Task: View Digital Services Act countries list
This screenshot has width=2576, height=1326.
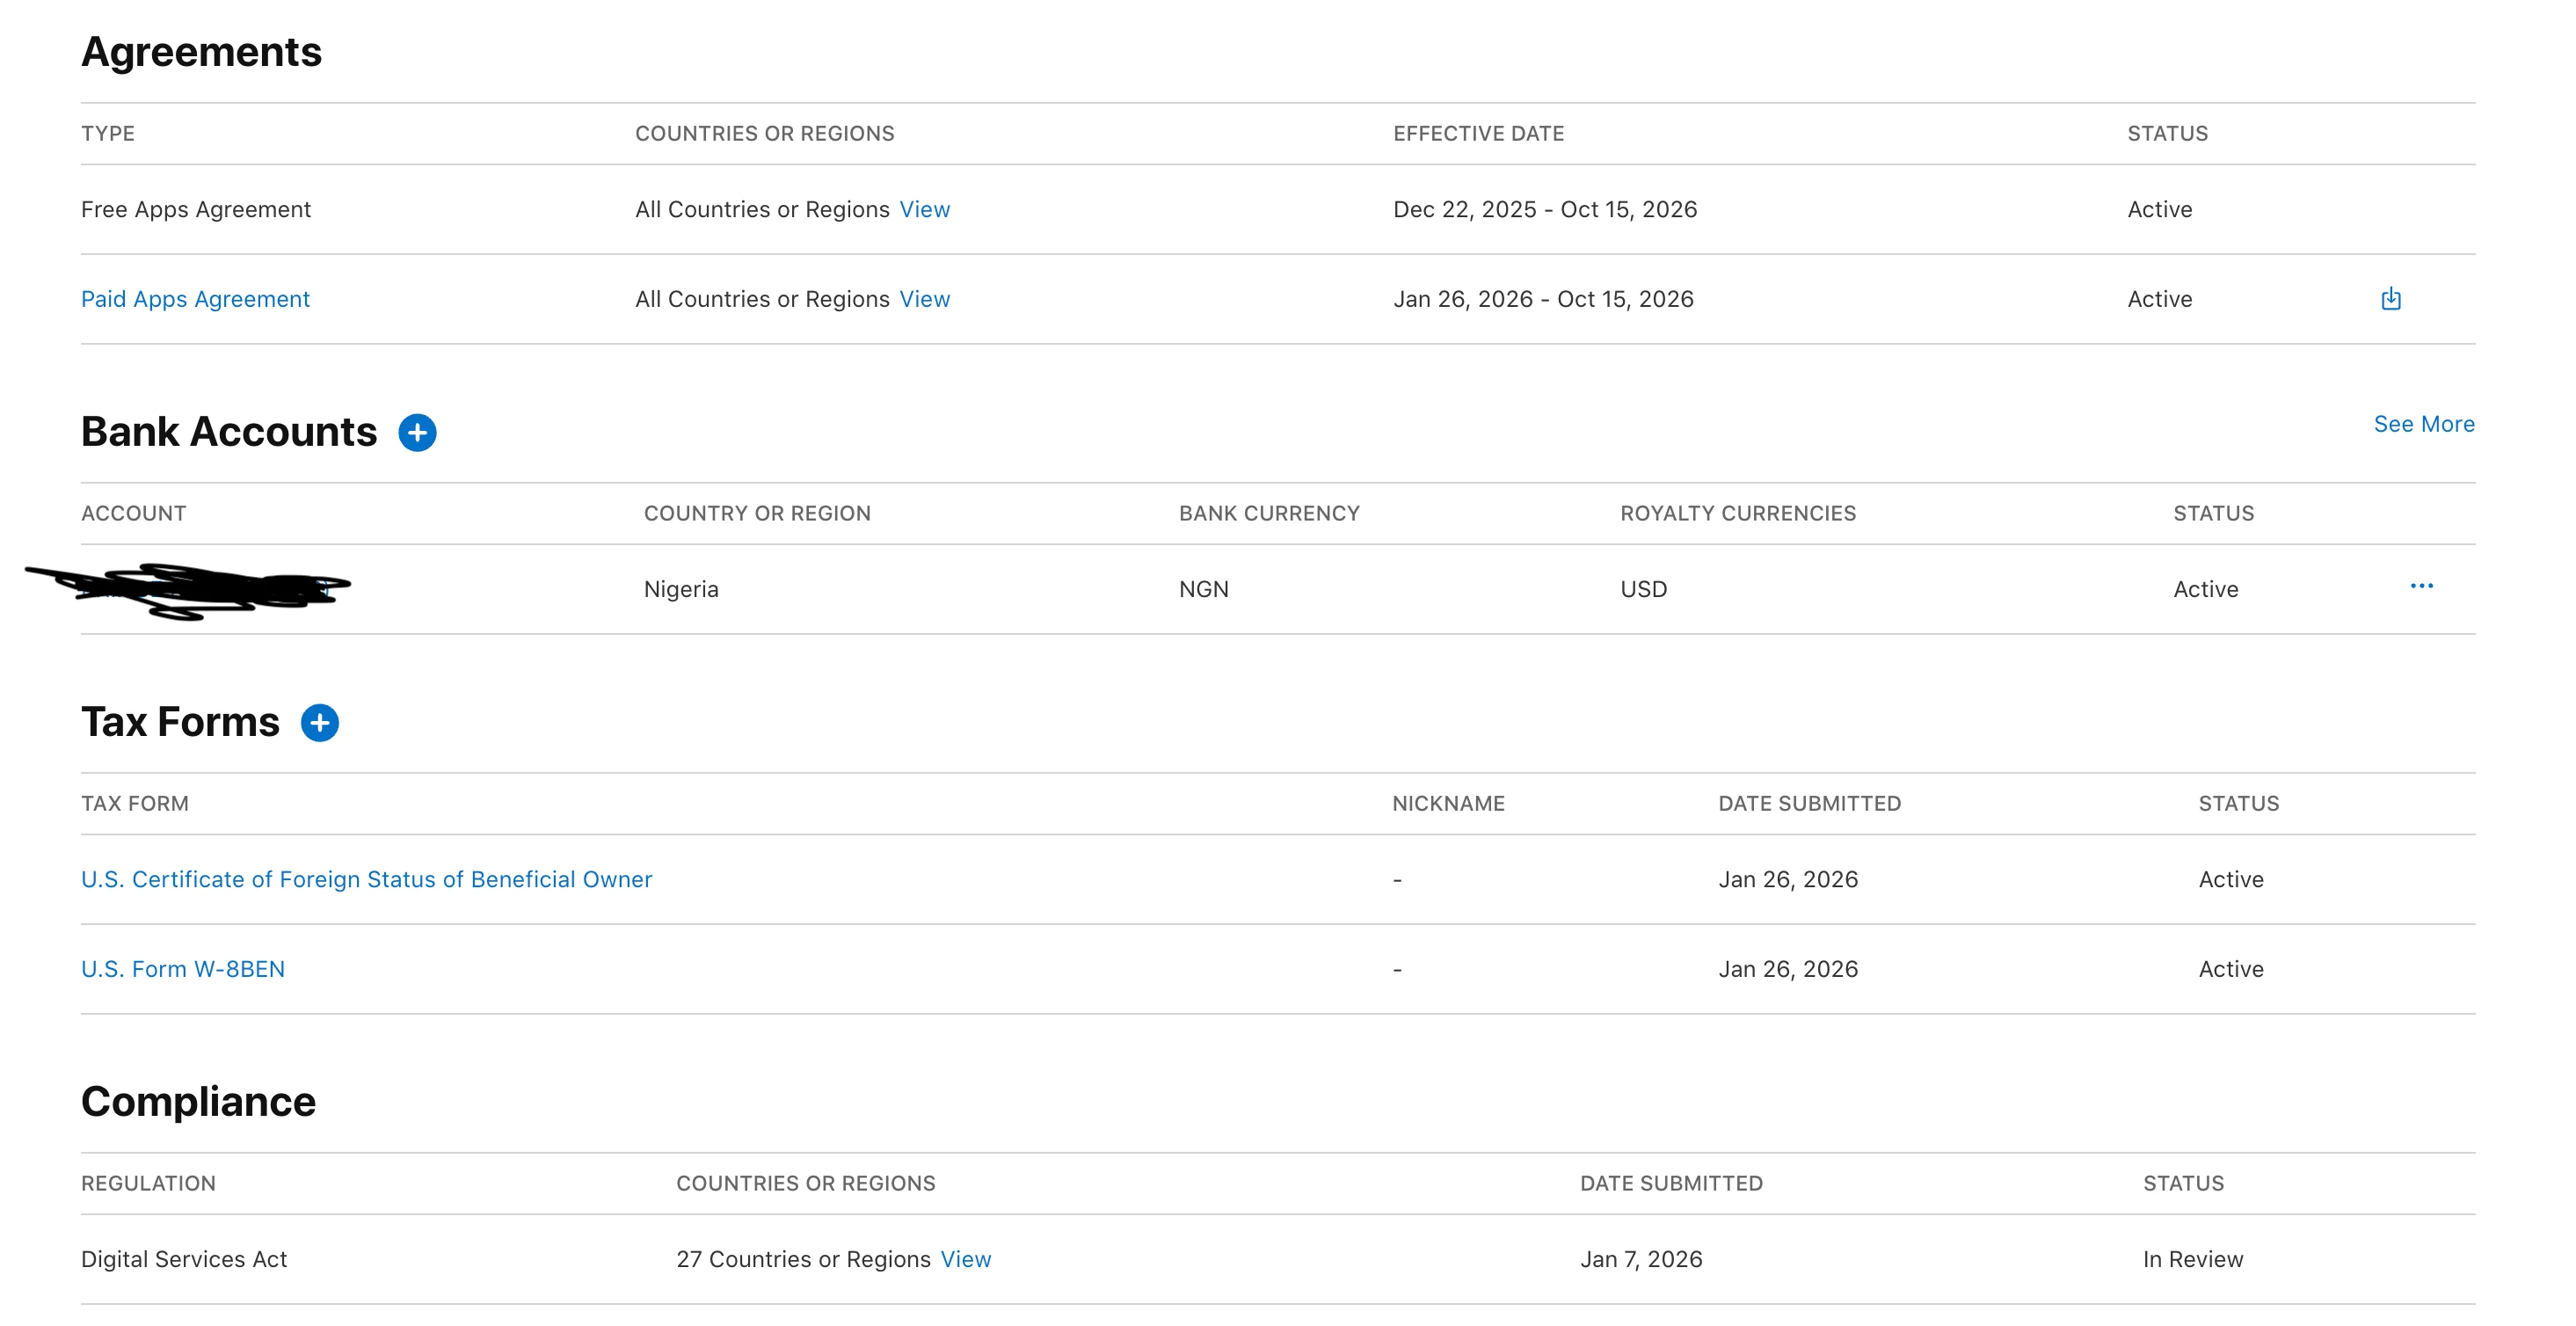Action: (965, 1259)
